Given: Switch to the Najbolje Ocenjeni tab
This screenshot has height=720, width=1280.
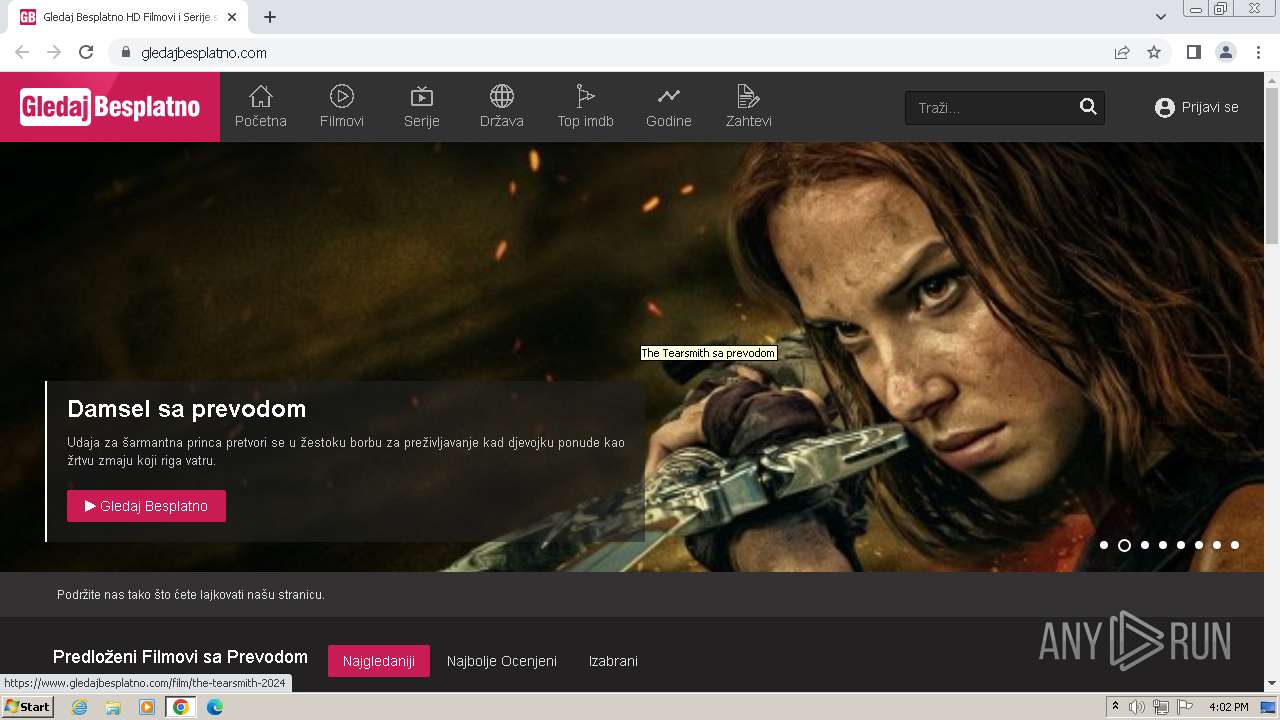Looking at the screenshot, I should click(502, 661).
